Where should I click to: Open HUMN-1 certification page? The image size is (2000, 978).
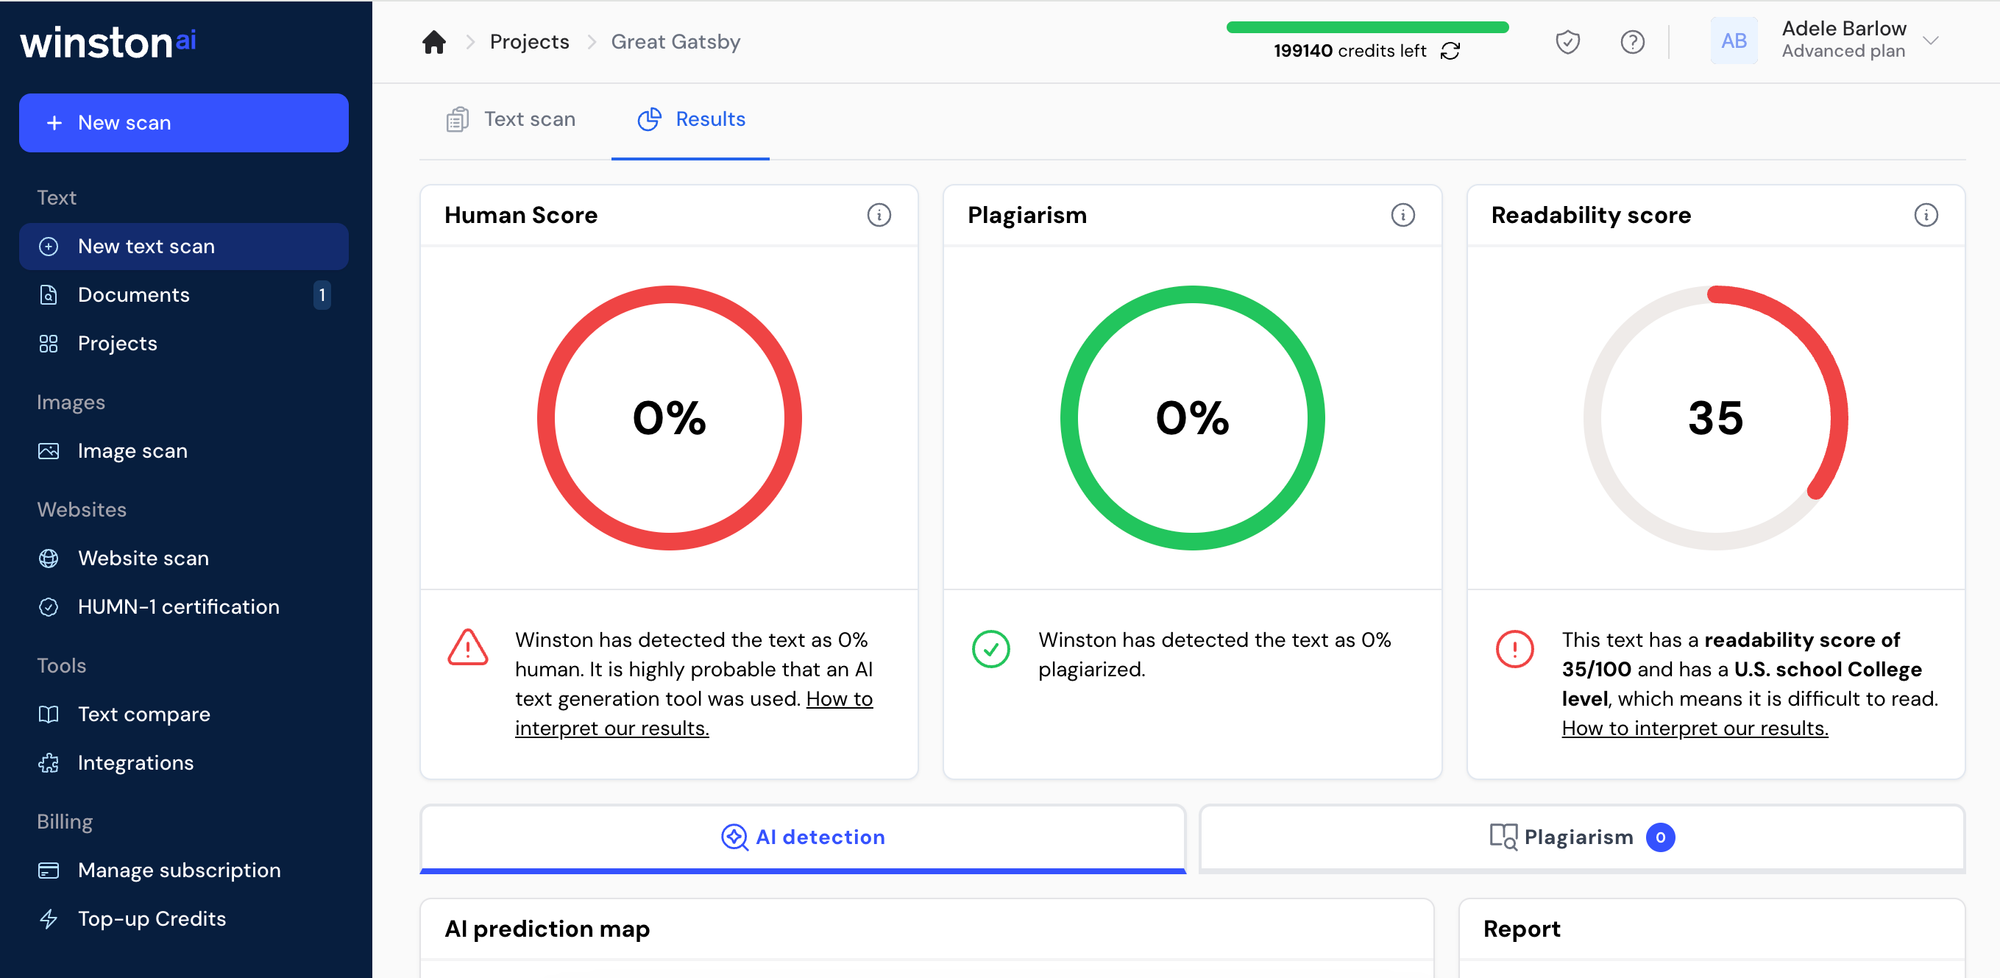(x=184, y=607)
